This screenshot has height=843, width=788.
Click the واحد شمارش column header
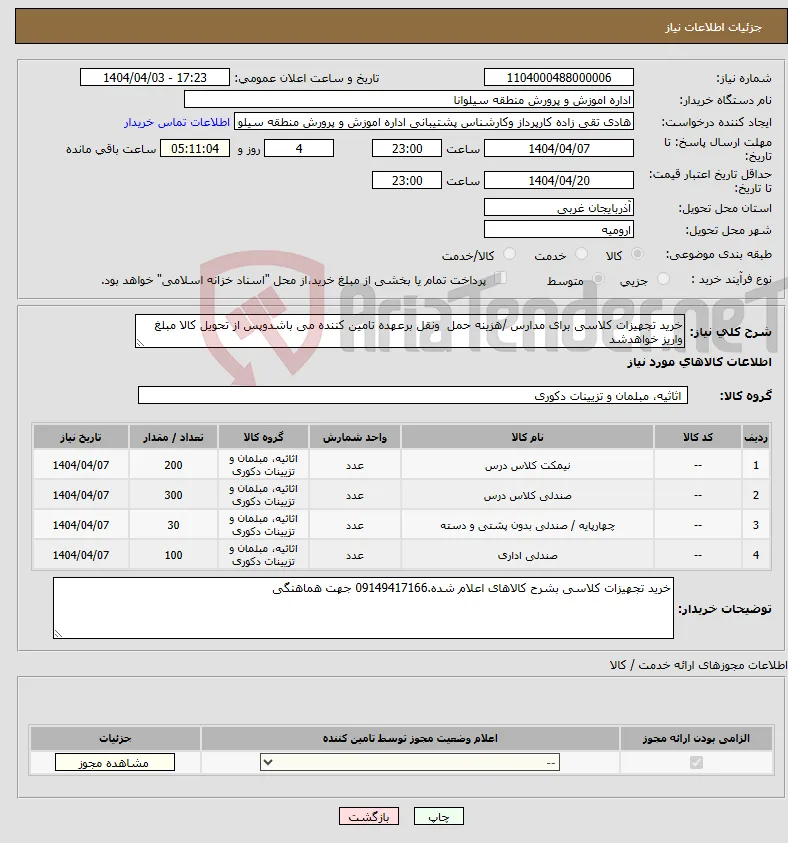355,437
